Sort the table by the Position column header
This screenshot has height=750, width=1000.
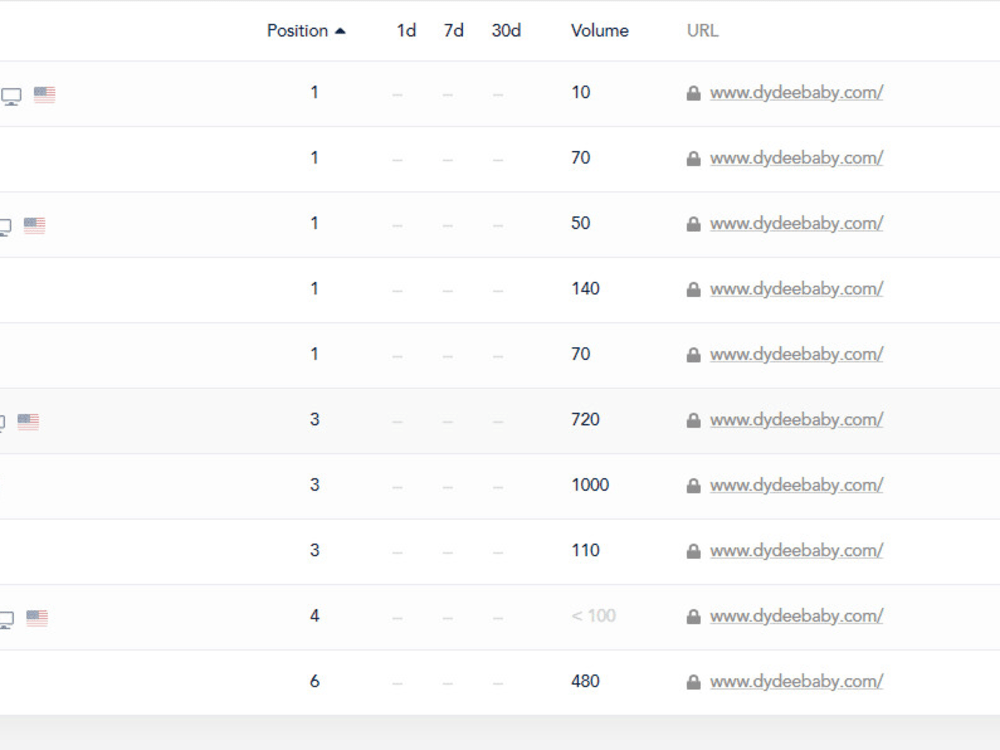coord(297,31)
